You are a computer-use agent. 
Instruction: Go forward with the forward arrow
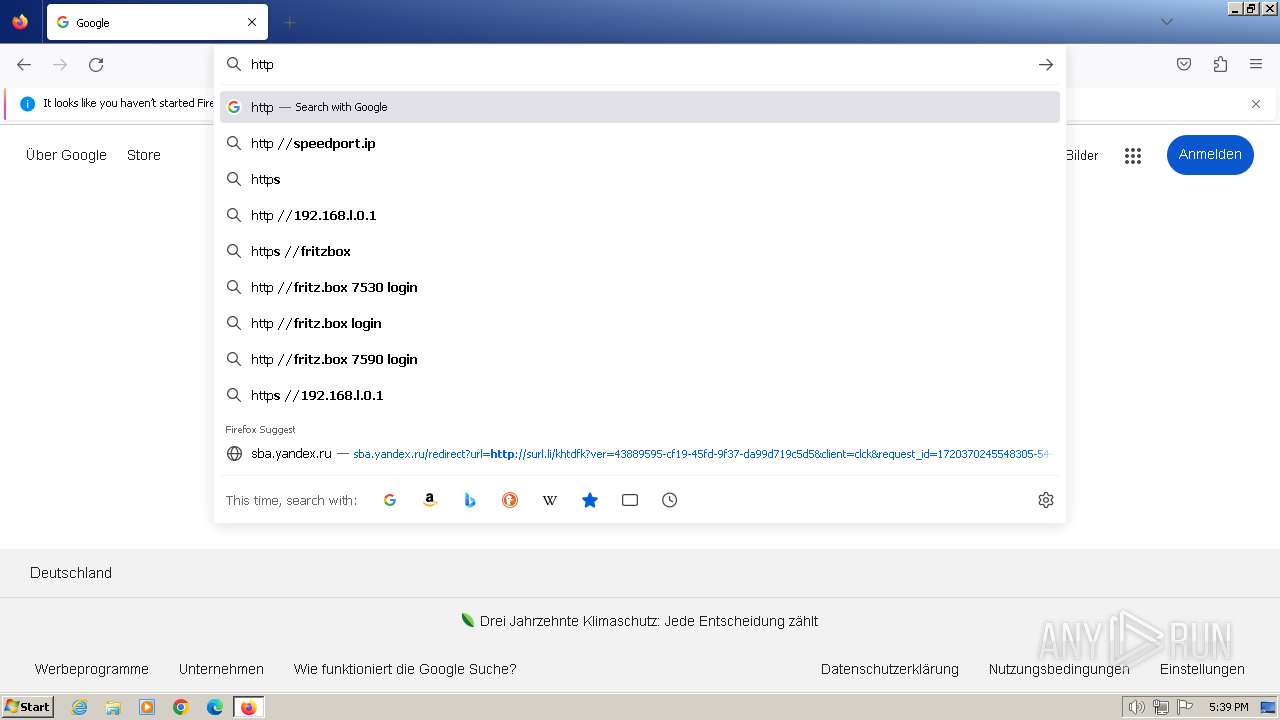coord(60,64)
